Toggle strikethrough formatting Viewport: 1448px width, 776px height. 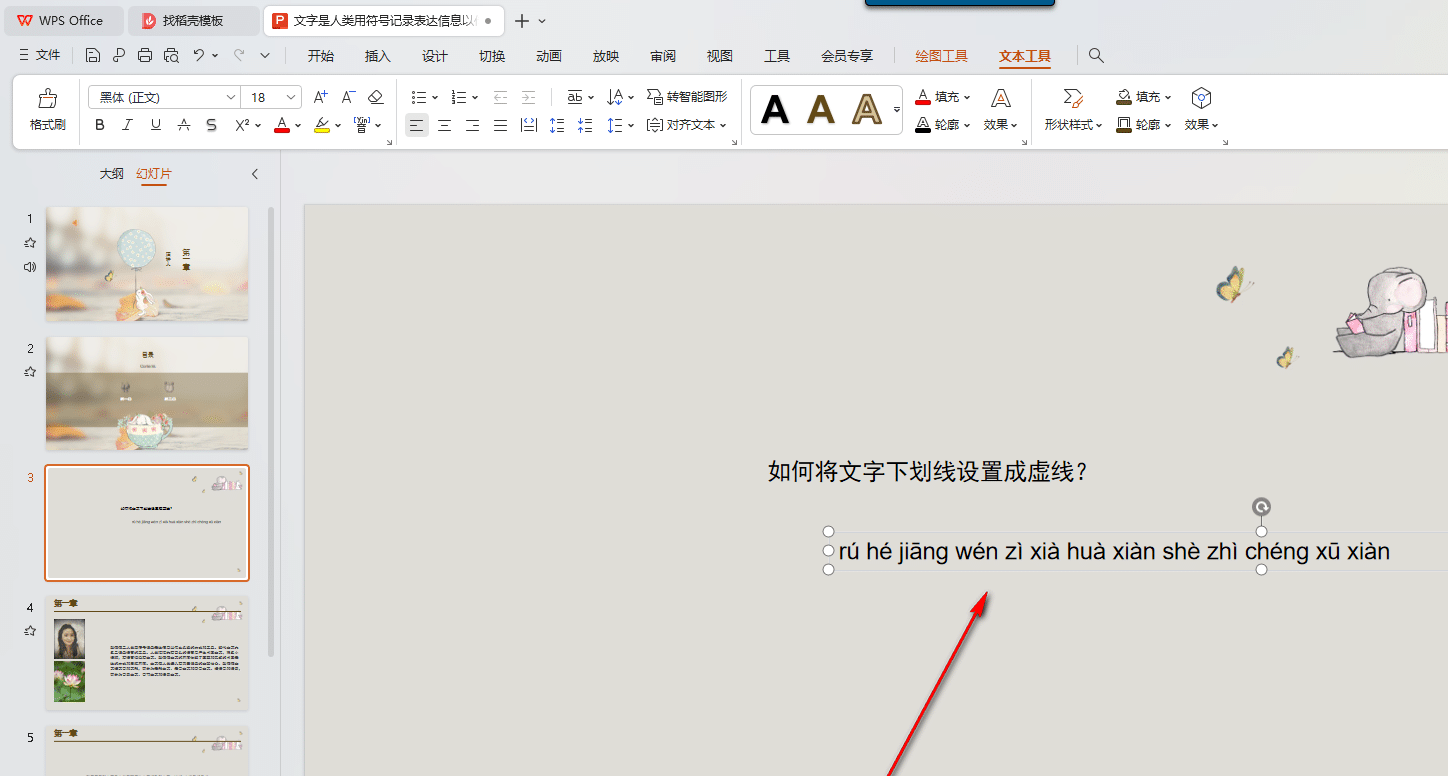[x=183, y=125]
